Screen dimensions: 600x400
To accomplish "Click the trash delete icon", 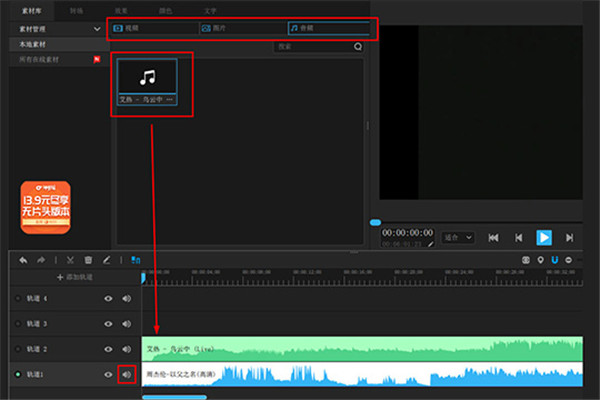I will tap(88, 259).
